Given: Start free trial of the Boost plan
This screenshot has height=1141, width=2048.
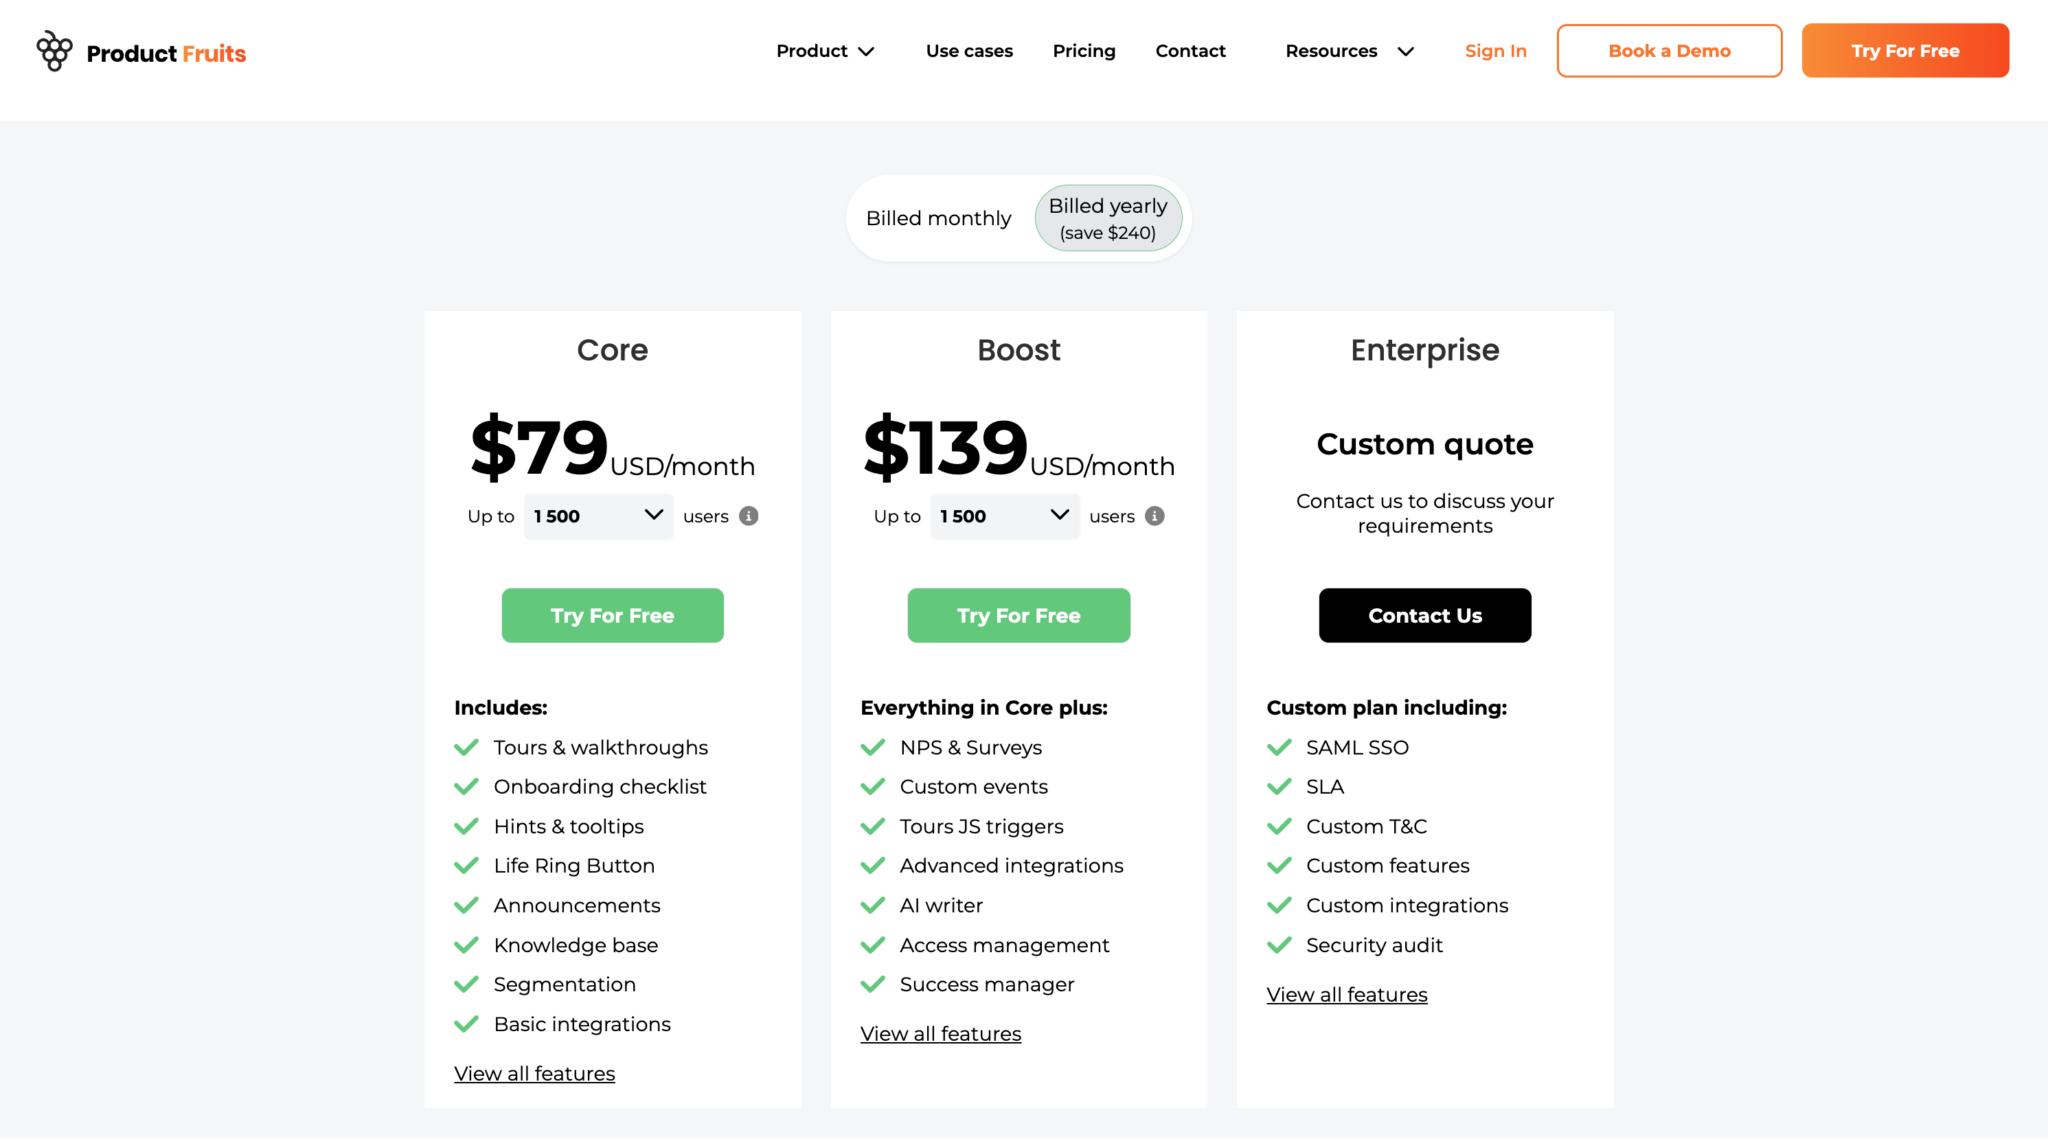Looking at the screenshot, I should point(1018,615).
